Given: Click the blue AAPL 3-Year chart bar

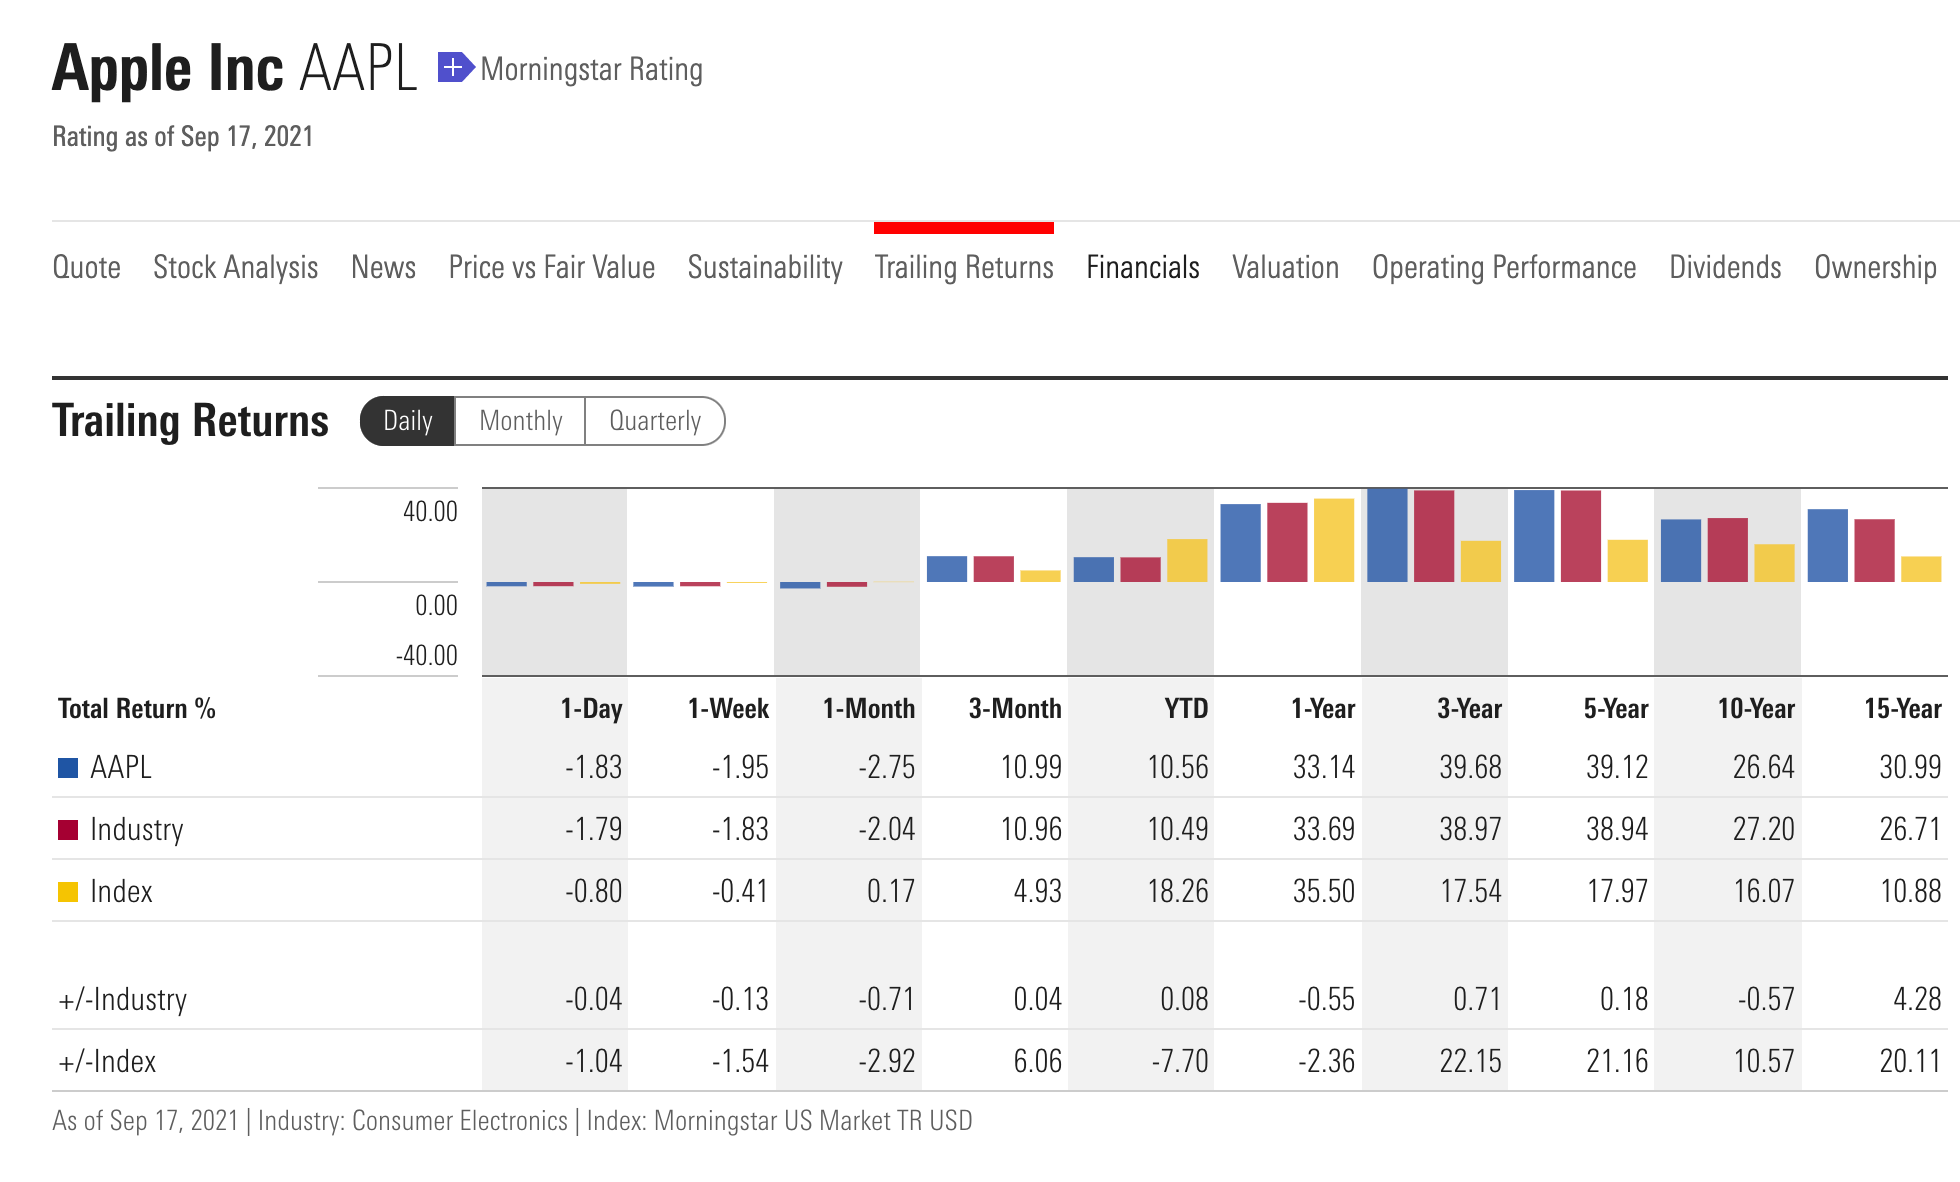Looking at the screenshot, I should tap(1387, 535).
